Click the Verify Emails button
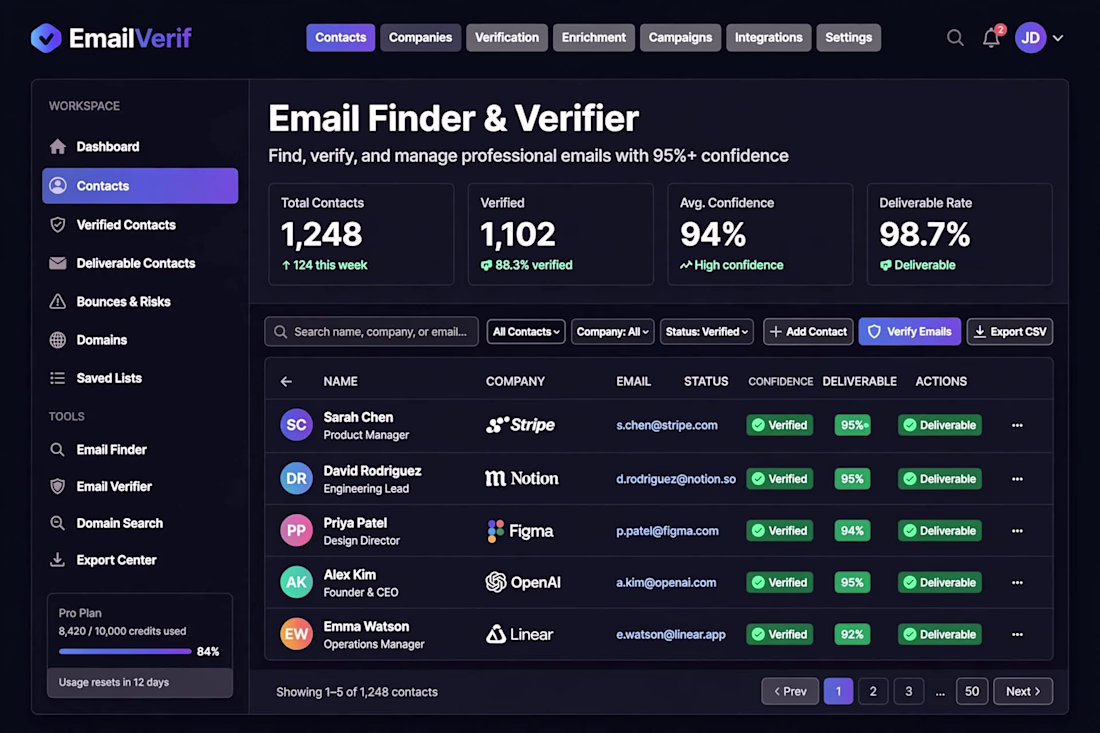 909,332
